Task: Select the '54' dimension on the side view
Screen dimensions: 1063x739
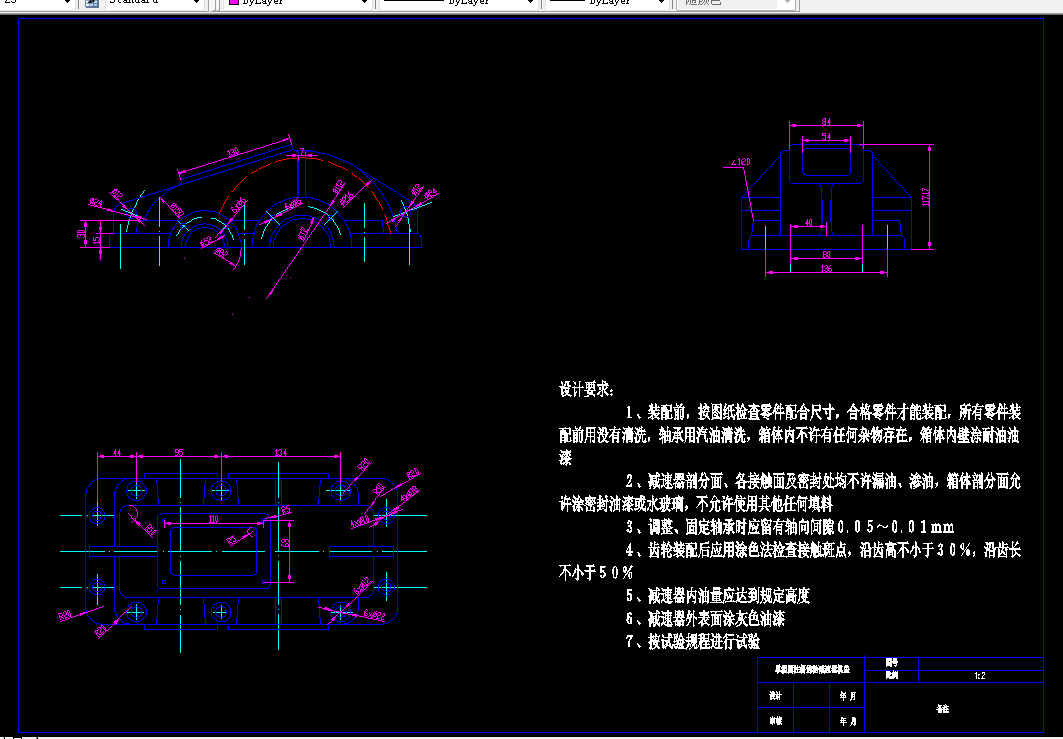Action: pos(826,136)
